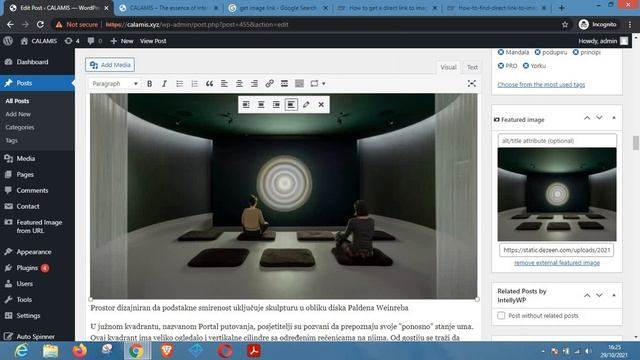This screenshot has height=360, width=640.
Task: Toggle italic formatting in editor toolbar
Action: tap(164, 84)
